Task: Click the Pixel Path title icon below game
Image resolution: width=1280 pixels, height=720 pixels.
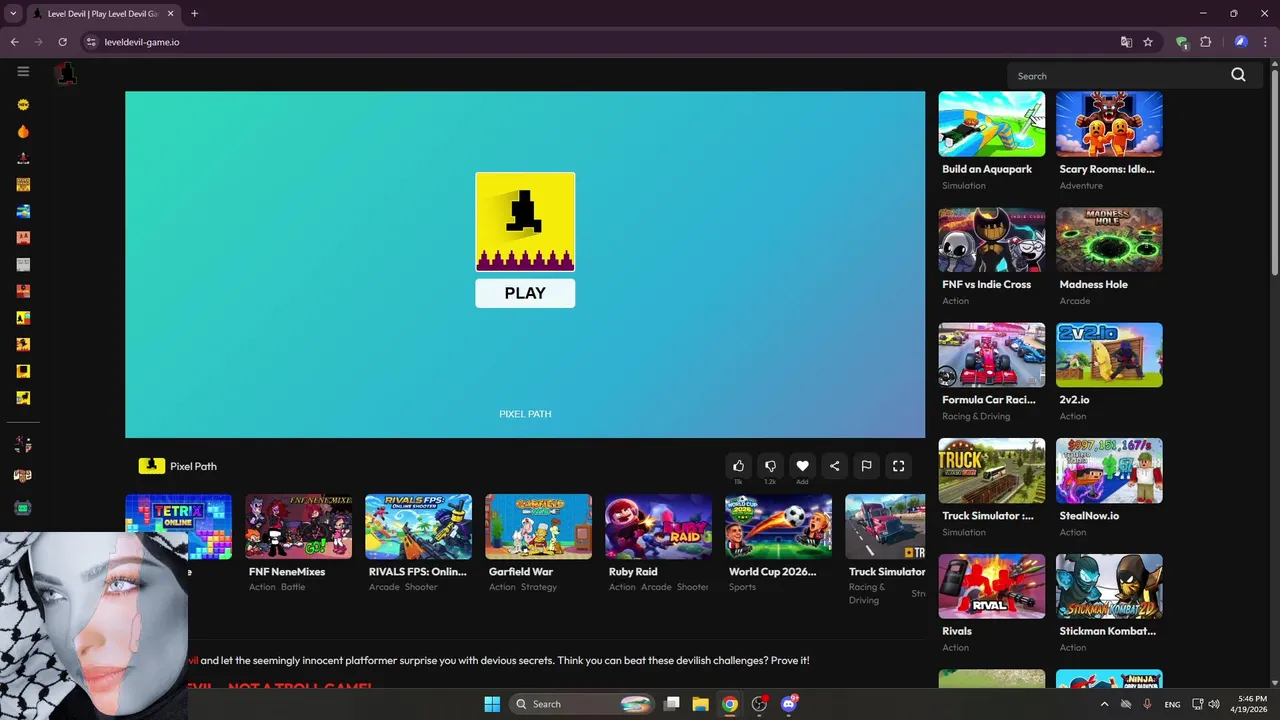Action: 151,466
